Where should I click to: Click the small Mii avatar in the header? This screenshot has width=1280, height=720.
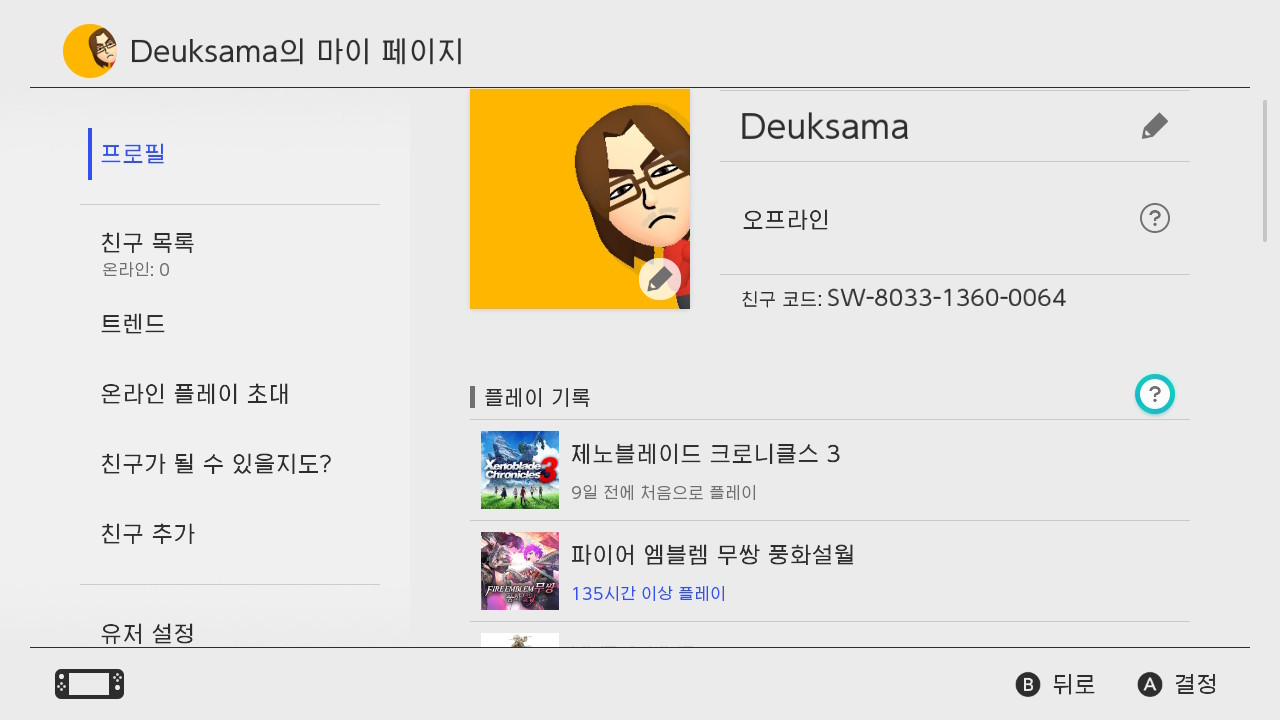pos(90,51)
